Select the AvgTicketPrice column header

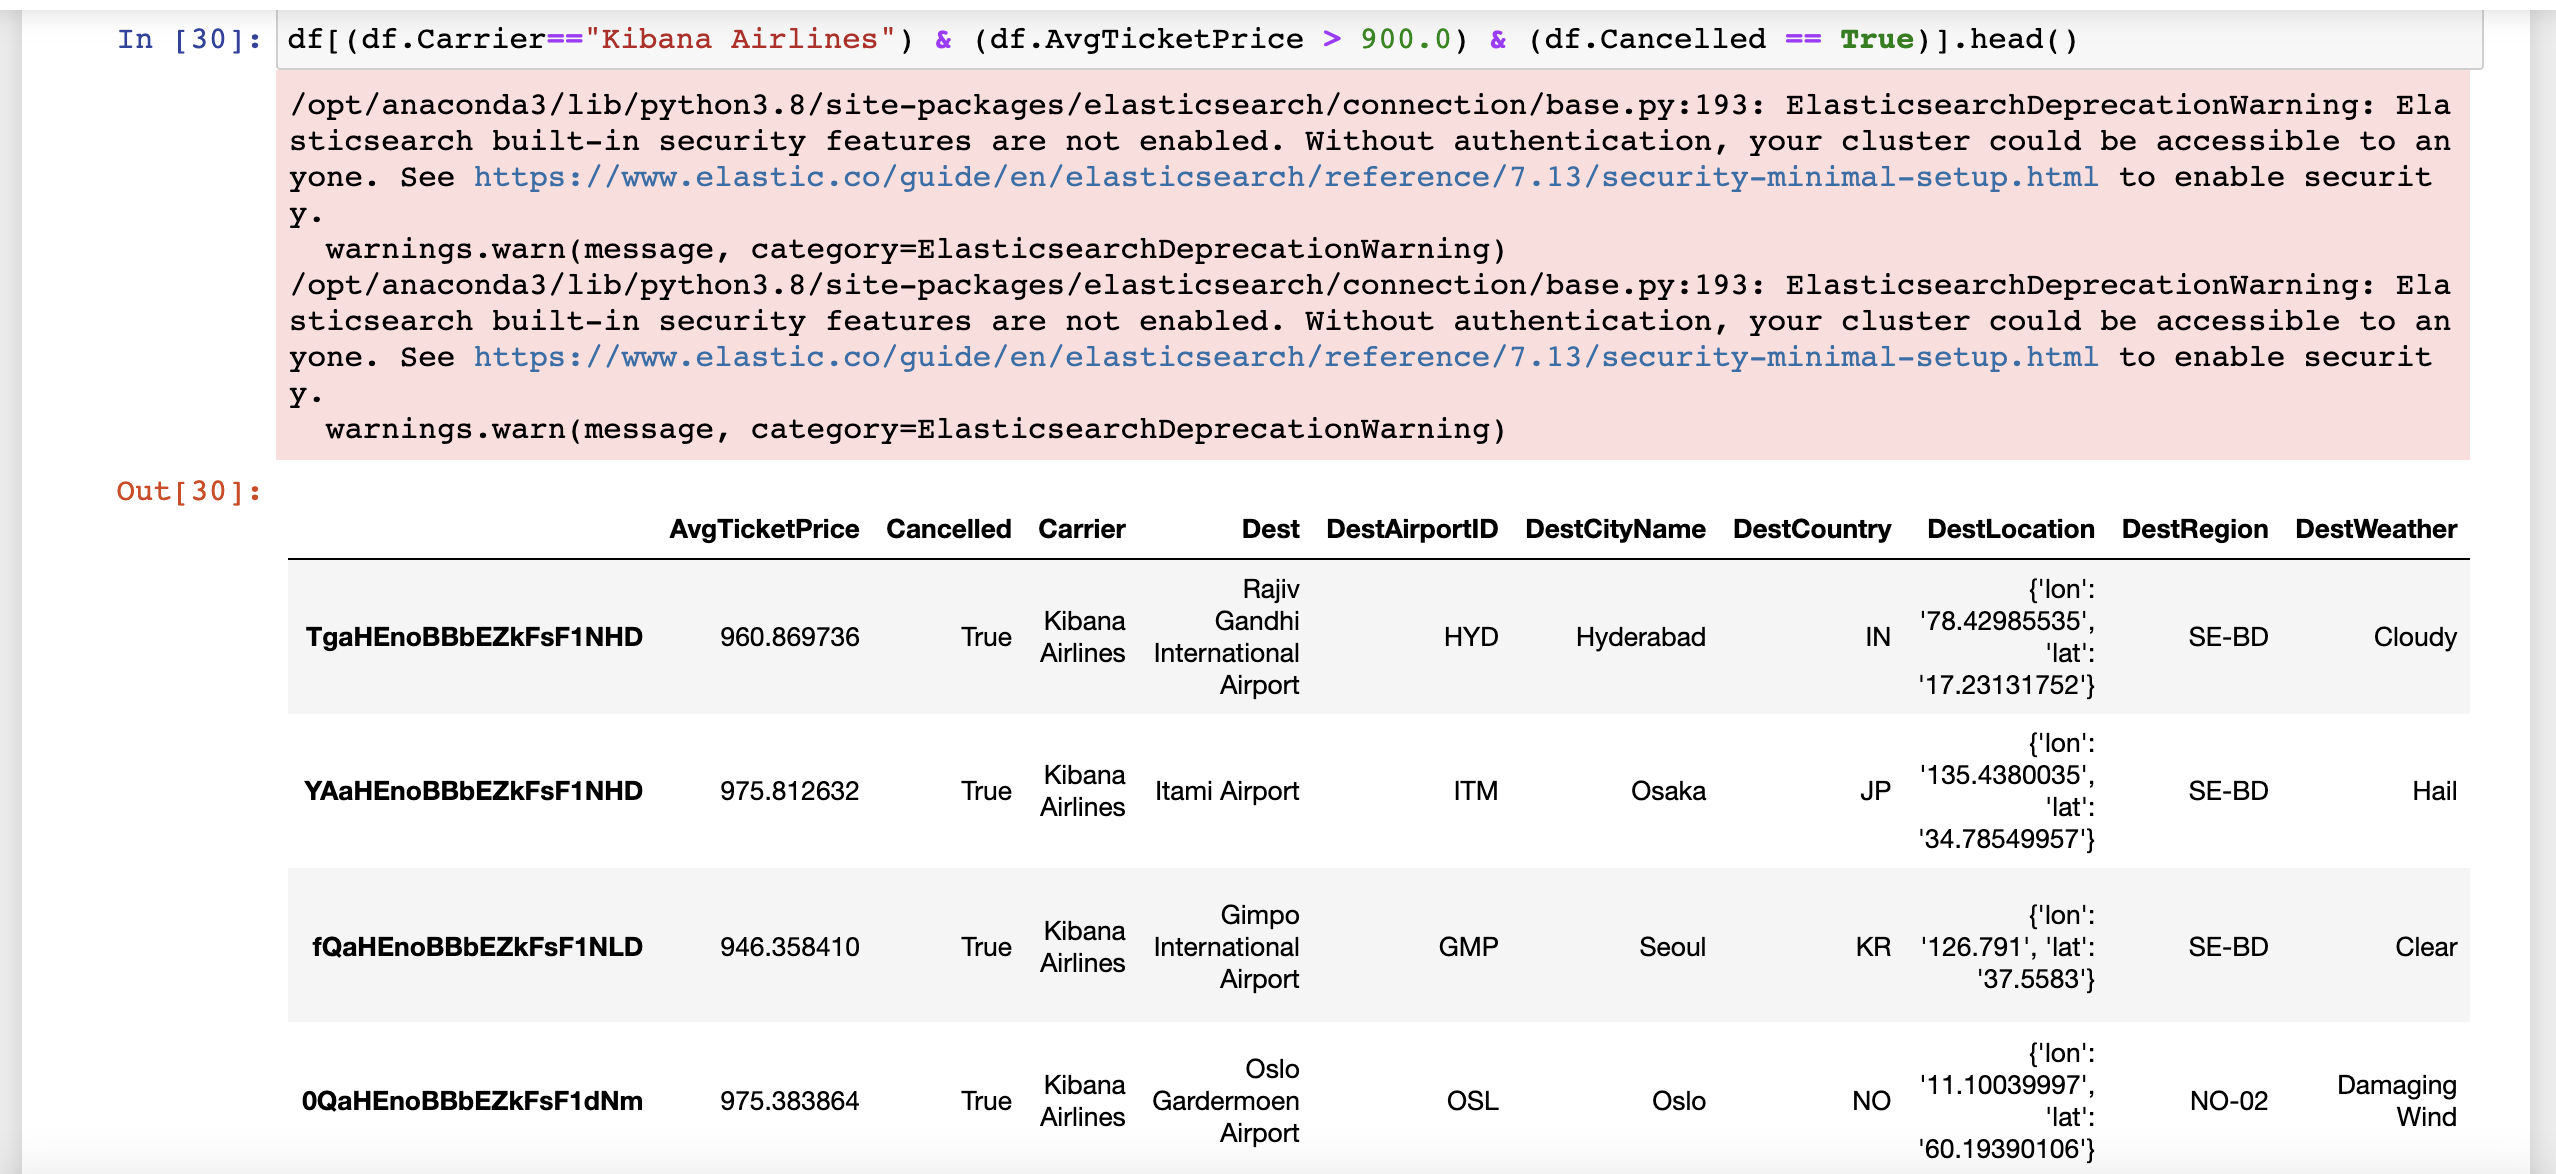pos(764,529)
